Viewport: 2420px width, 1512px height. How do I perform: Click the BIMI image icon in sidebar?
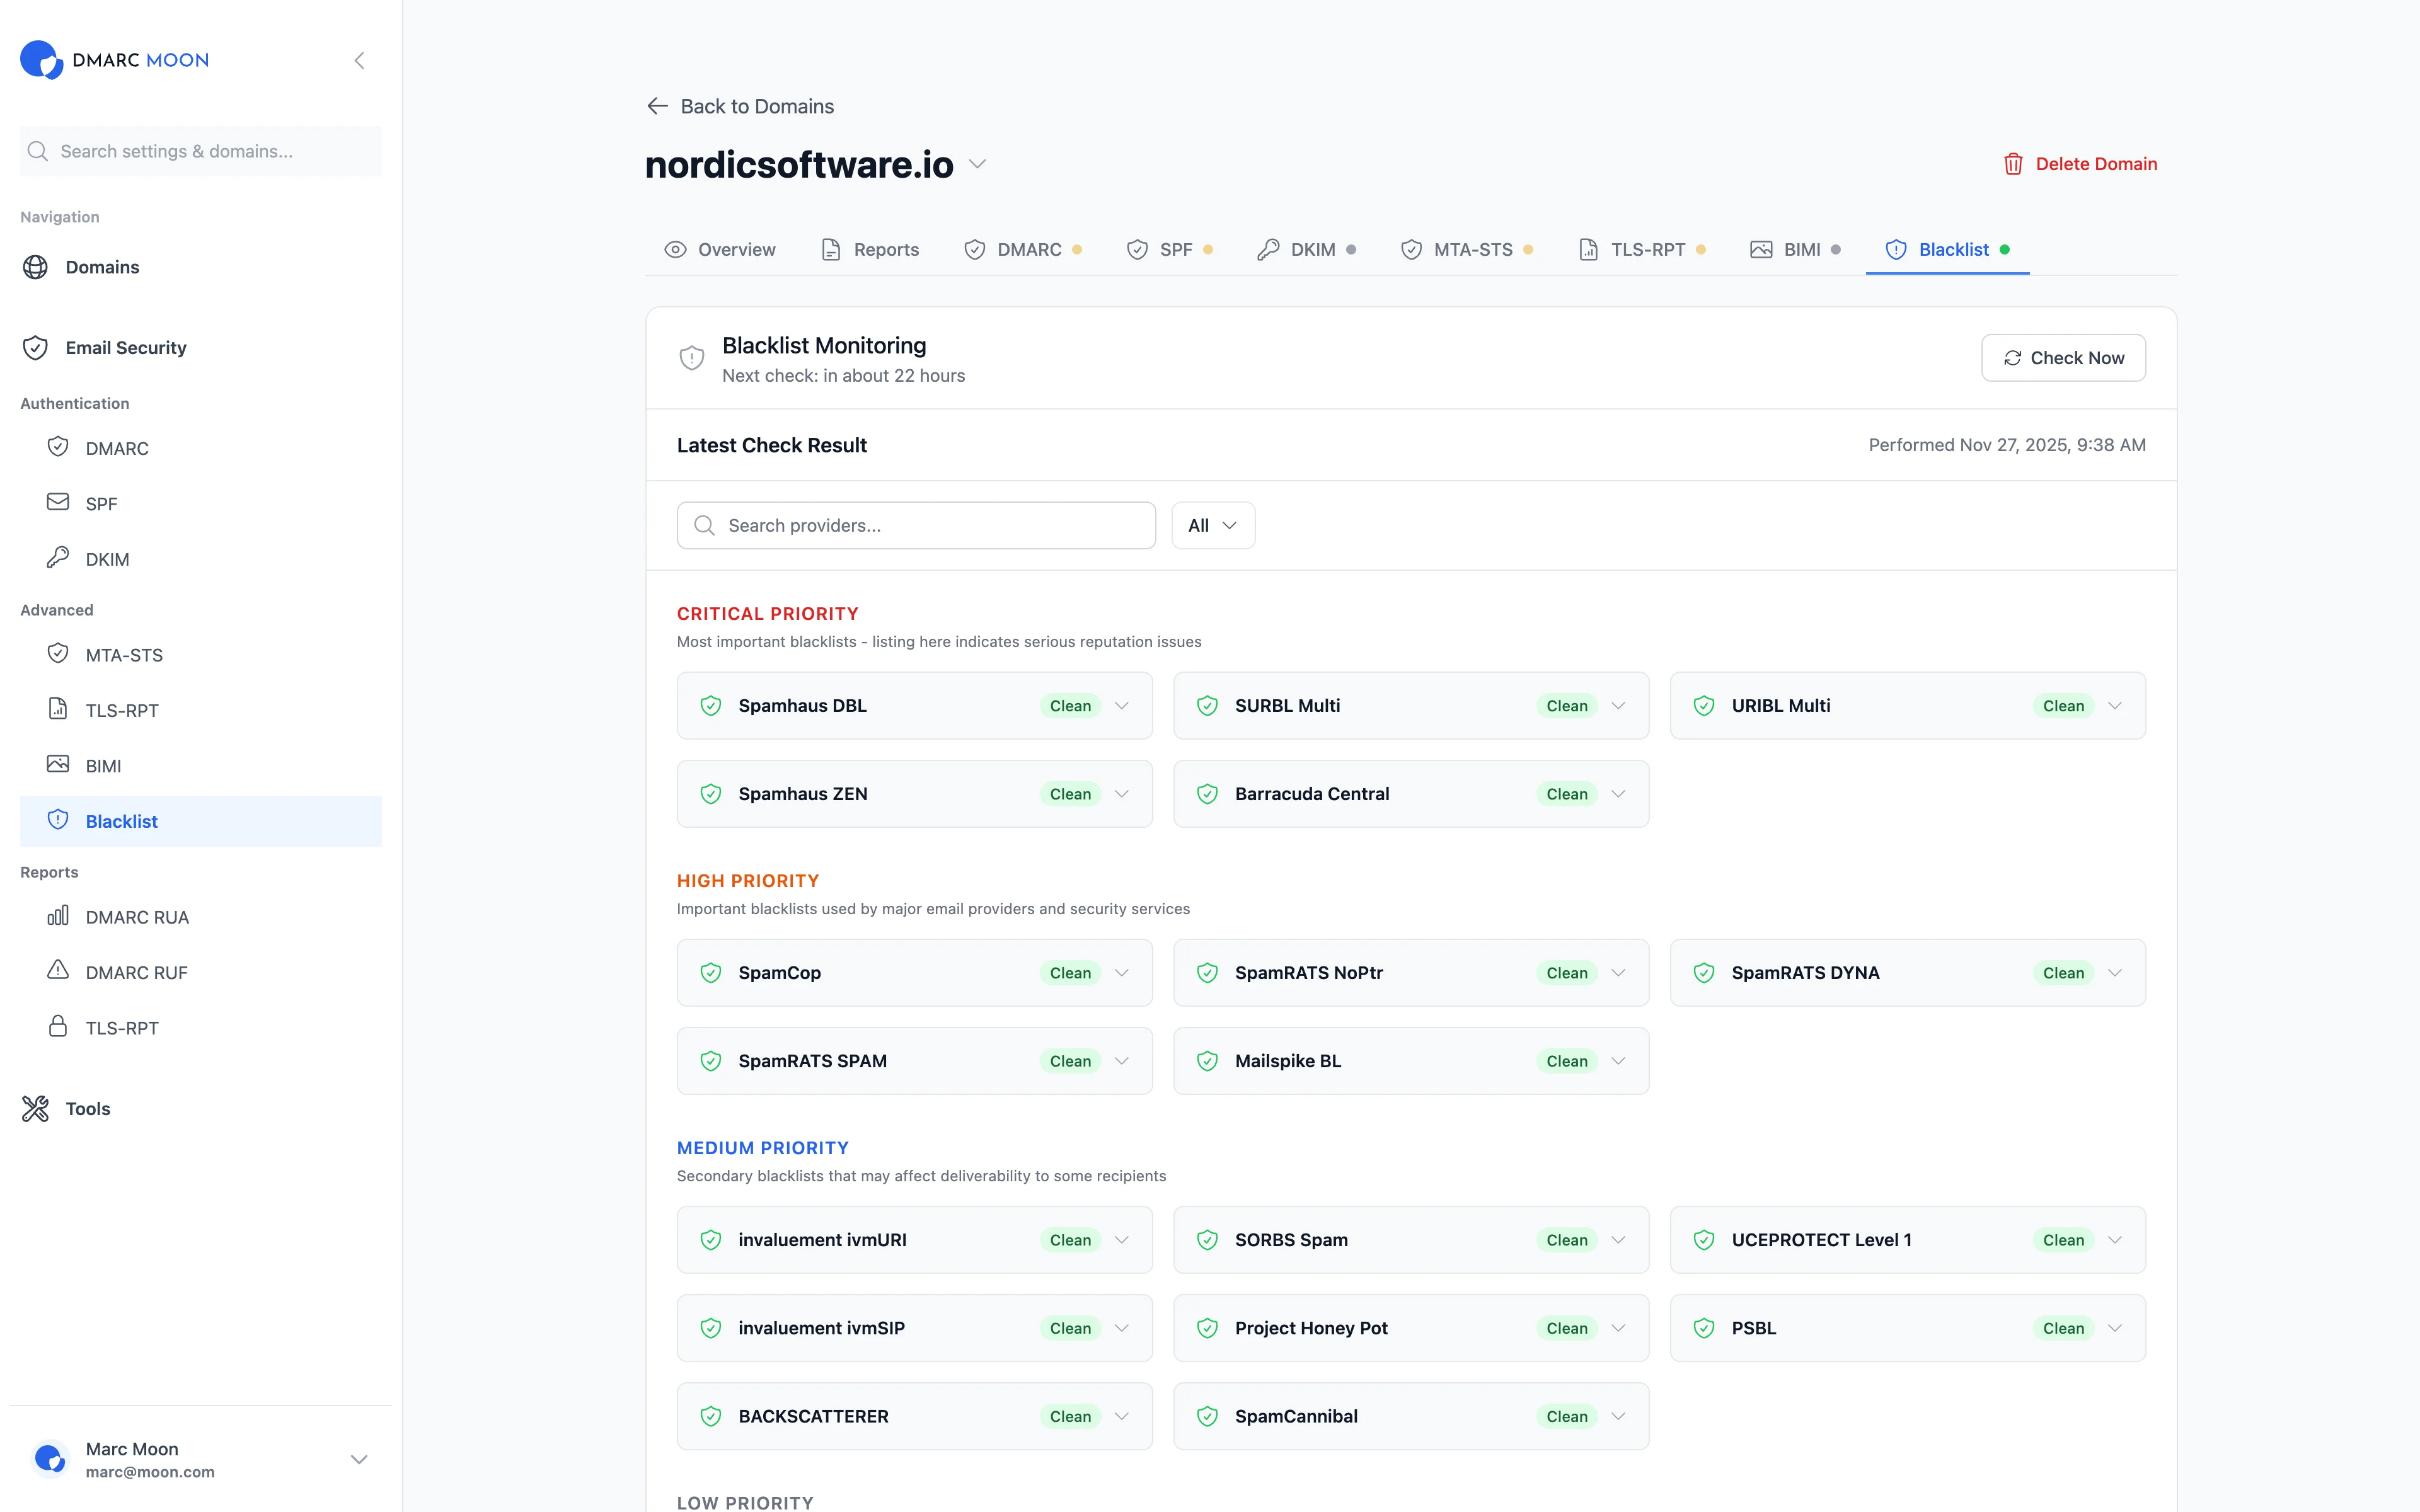point(57,764)
